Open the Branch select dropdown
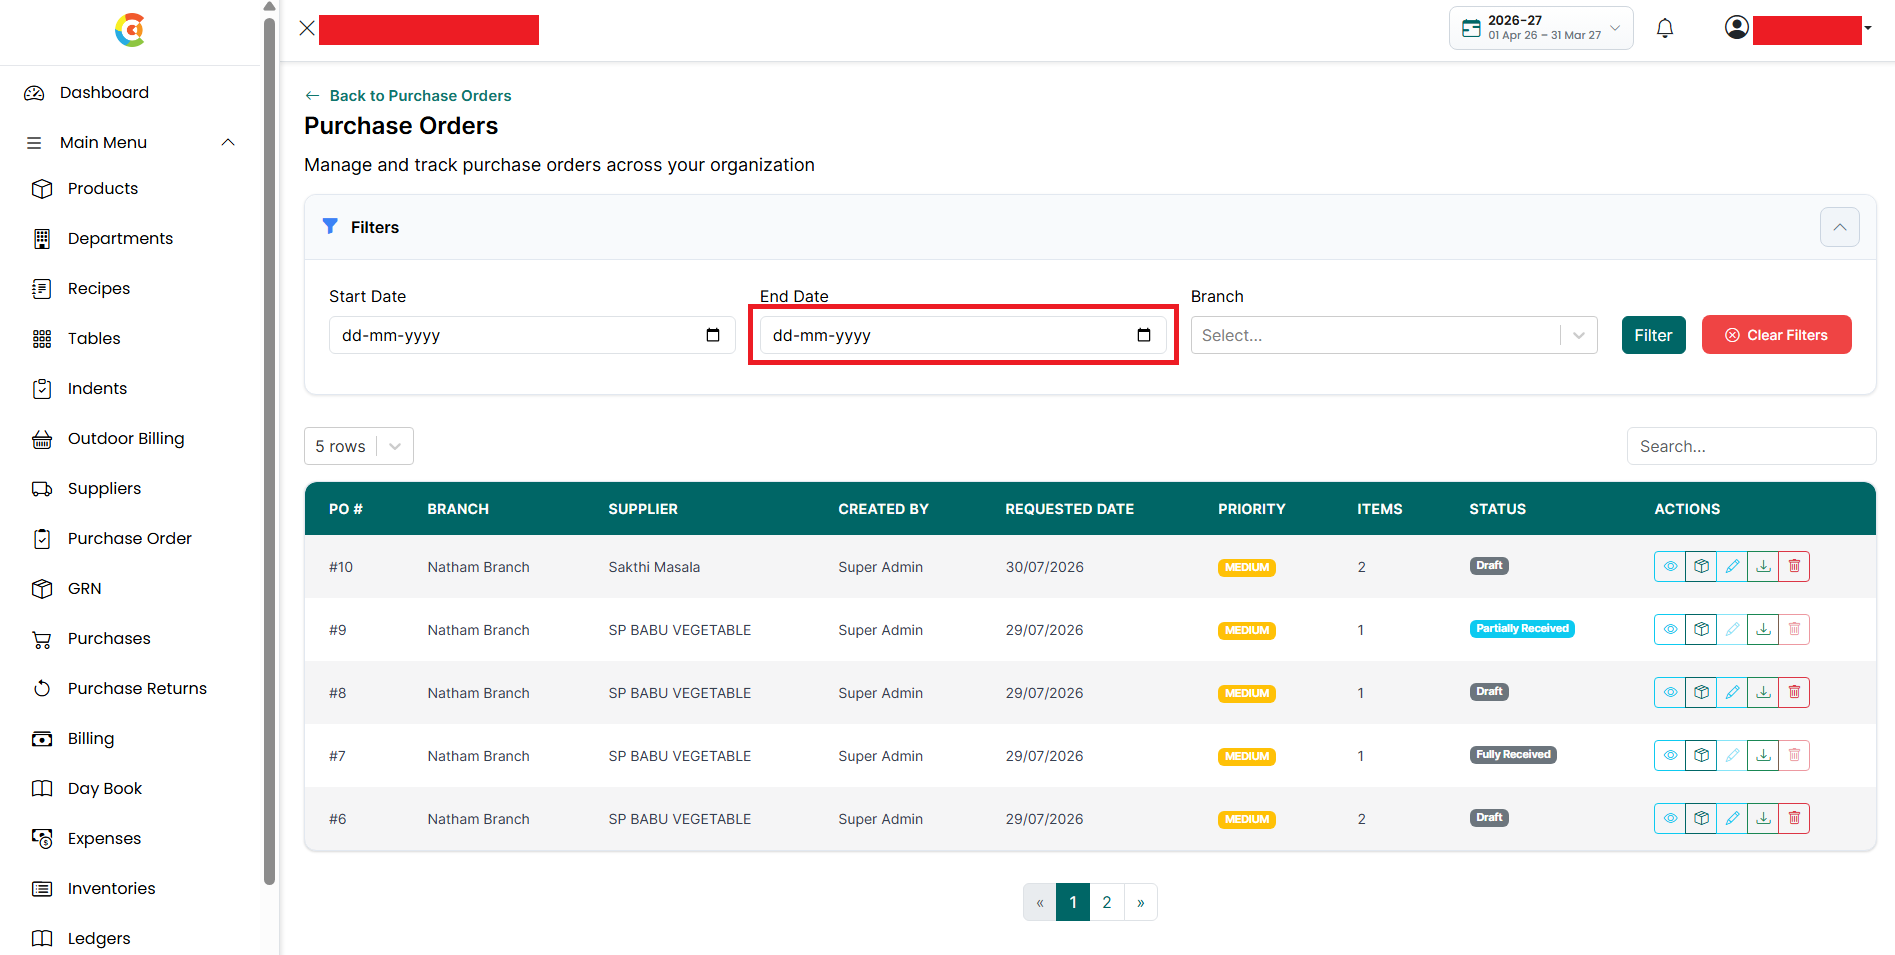 pos(1394,335)
